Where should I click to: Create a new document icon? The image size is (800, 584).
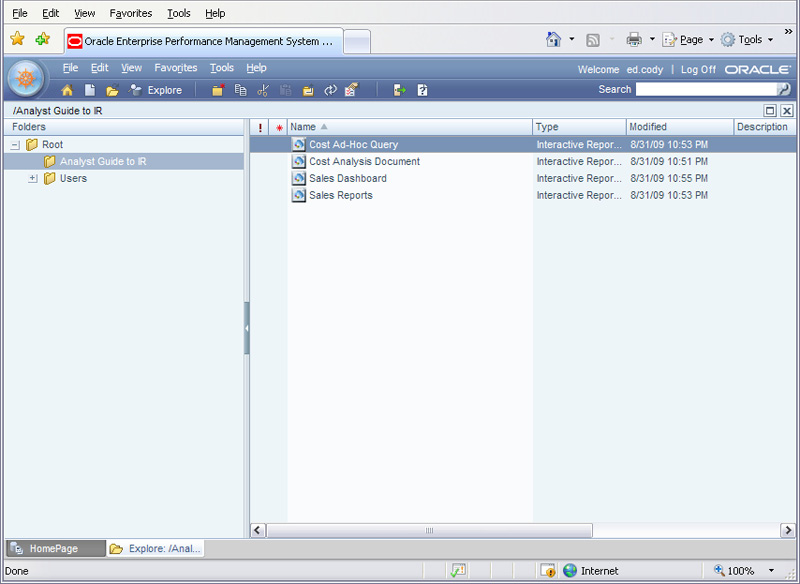coord(90,90)
